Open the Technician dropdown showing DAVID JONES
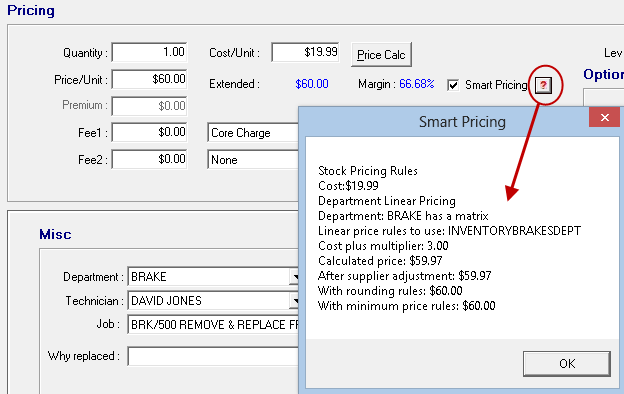The width and height of the screenshot is (624, 394). pos(295,301)
